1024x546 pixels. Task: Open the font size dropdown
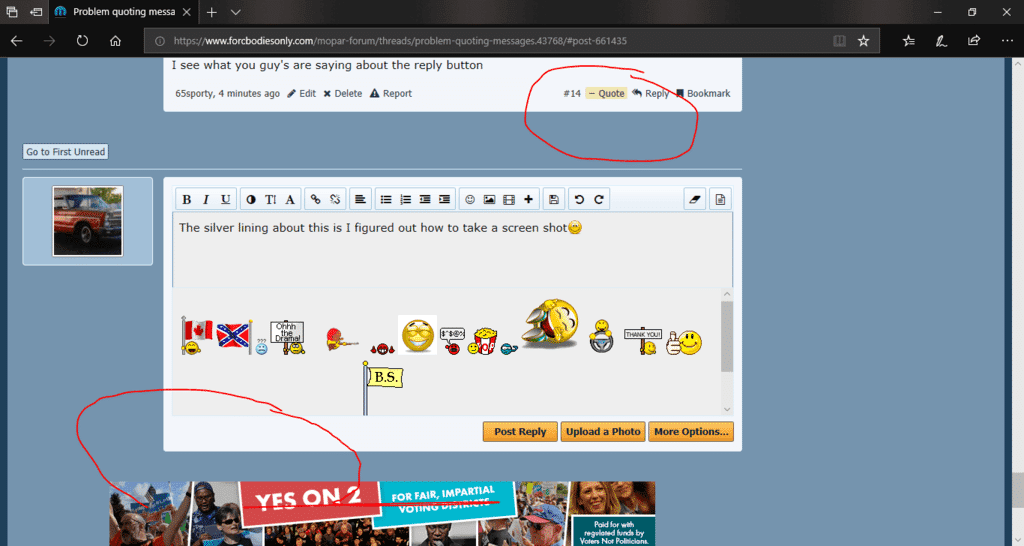point(270,200)
